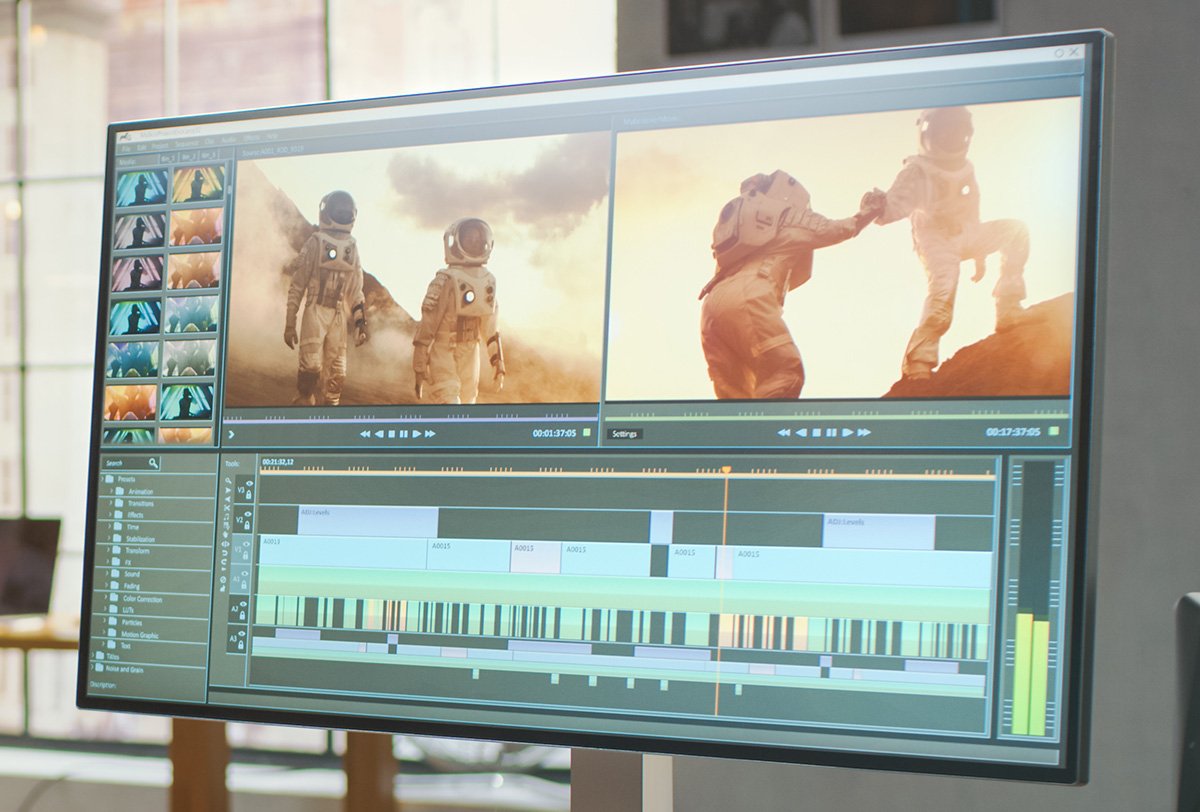
Task: Stop playback in the program monitor
Action: (x=816, y=432)
